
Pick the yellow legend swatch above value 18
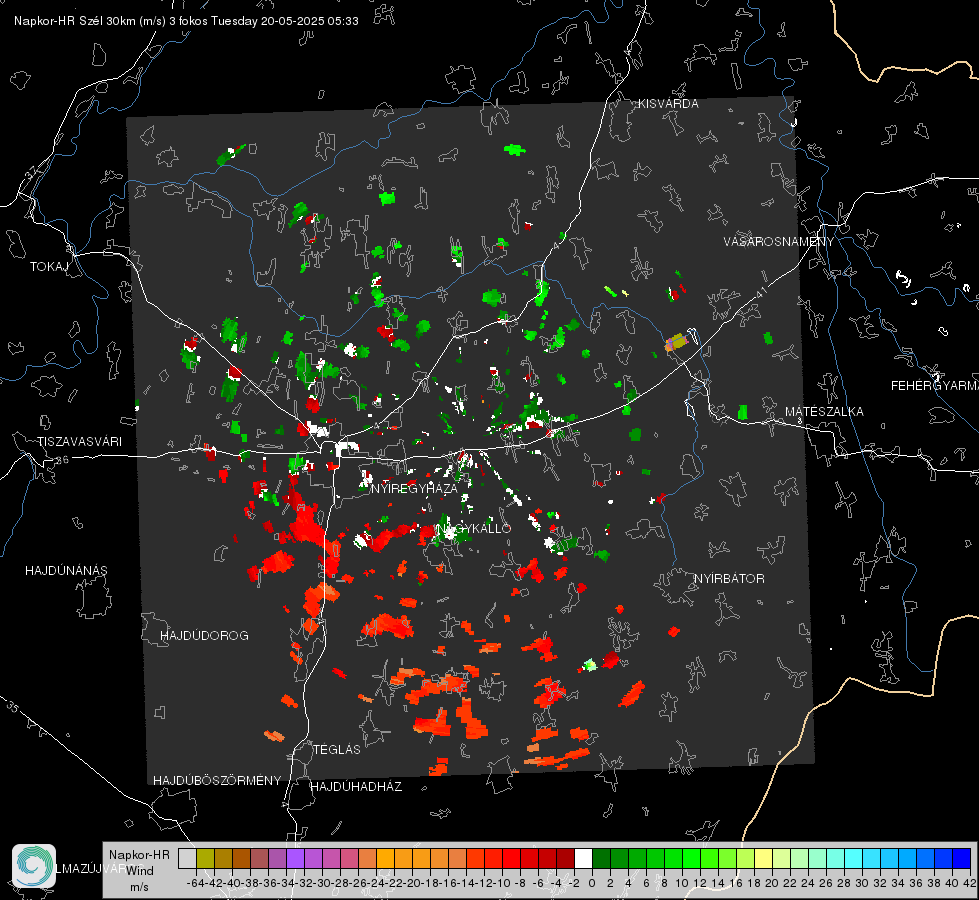tap(763, 858)
